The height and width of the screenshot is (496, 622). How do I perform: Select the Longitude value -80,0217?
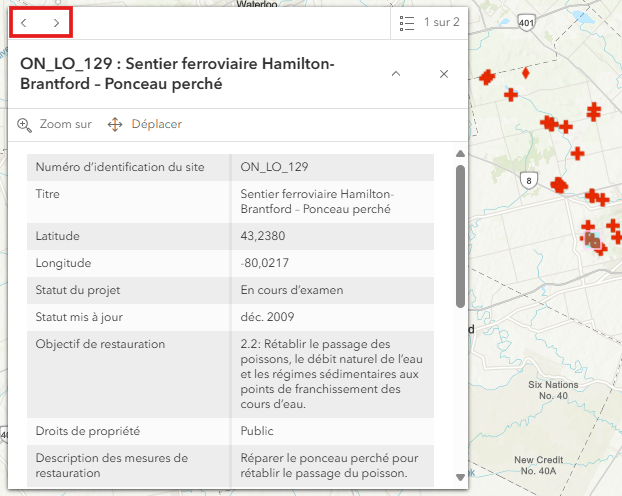(262, 263)
